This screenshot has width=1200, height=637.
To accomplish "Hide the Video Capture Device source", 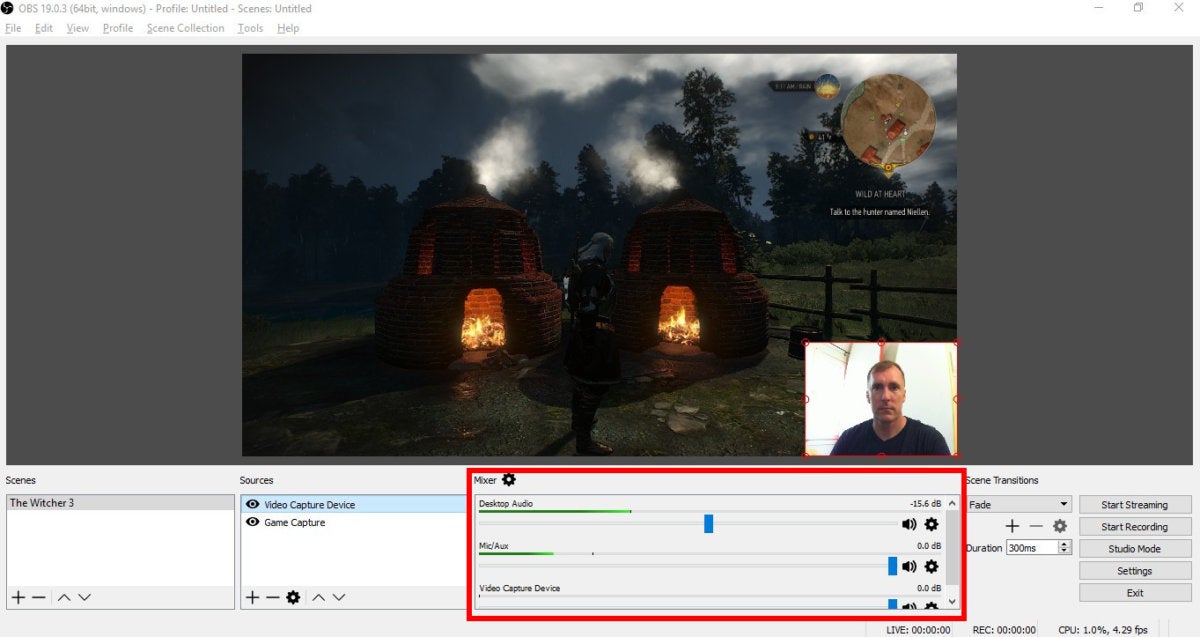I will click(253, 505).
